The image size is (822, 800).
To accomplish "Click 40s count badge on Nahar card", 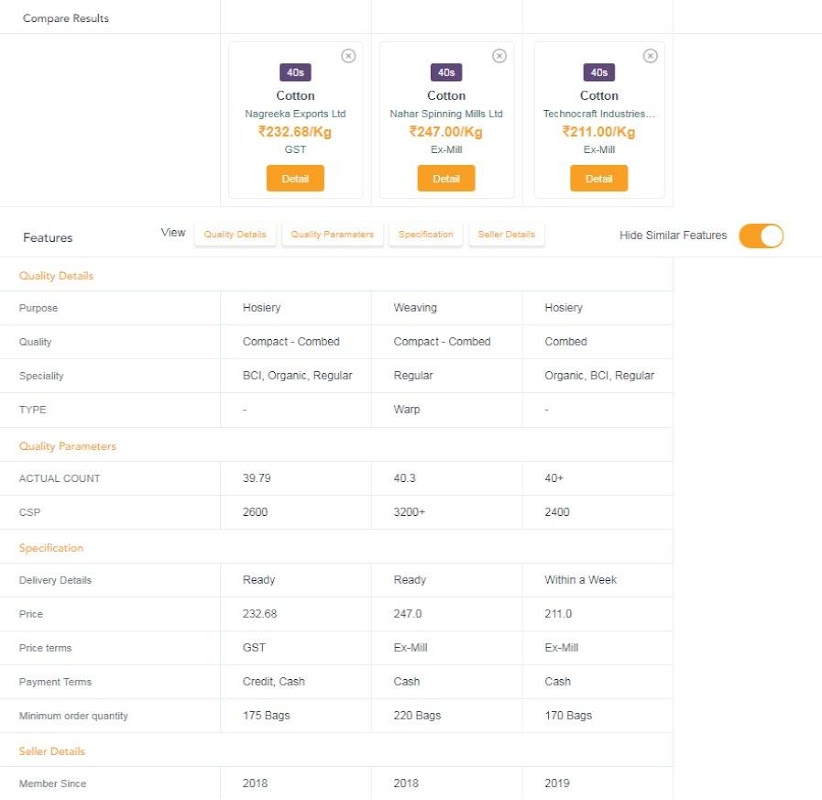I will [x=446, y=72].
